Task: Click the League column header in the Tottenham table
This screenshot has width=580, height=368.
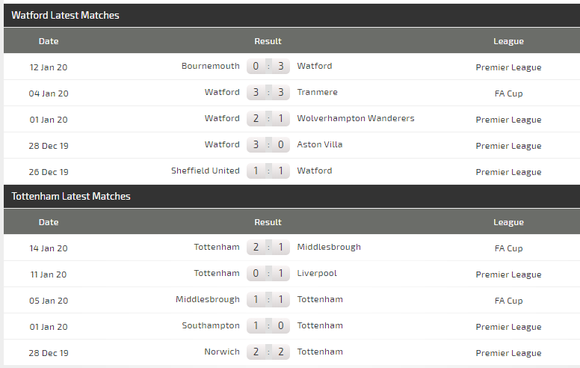Action: pyautogui.click(x=508, y=222)
